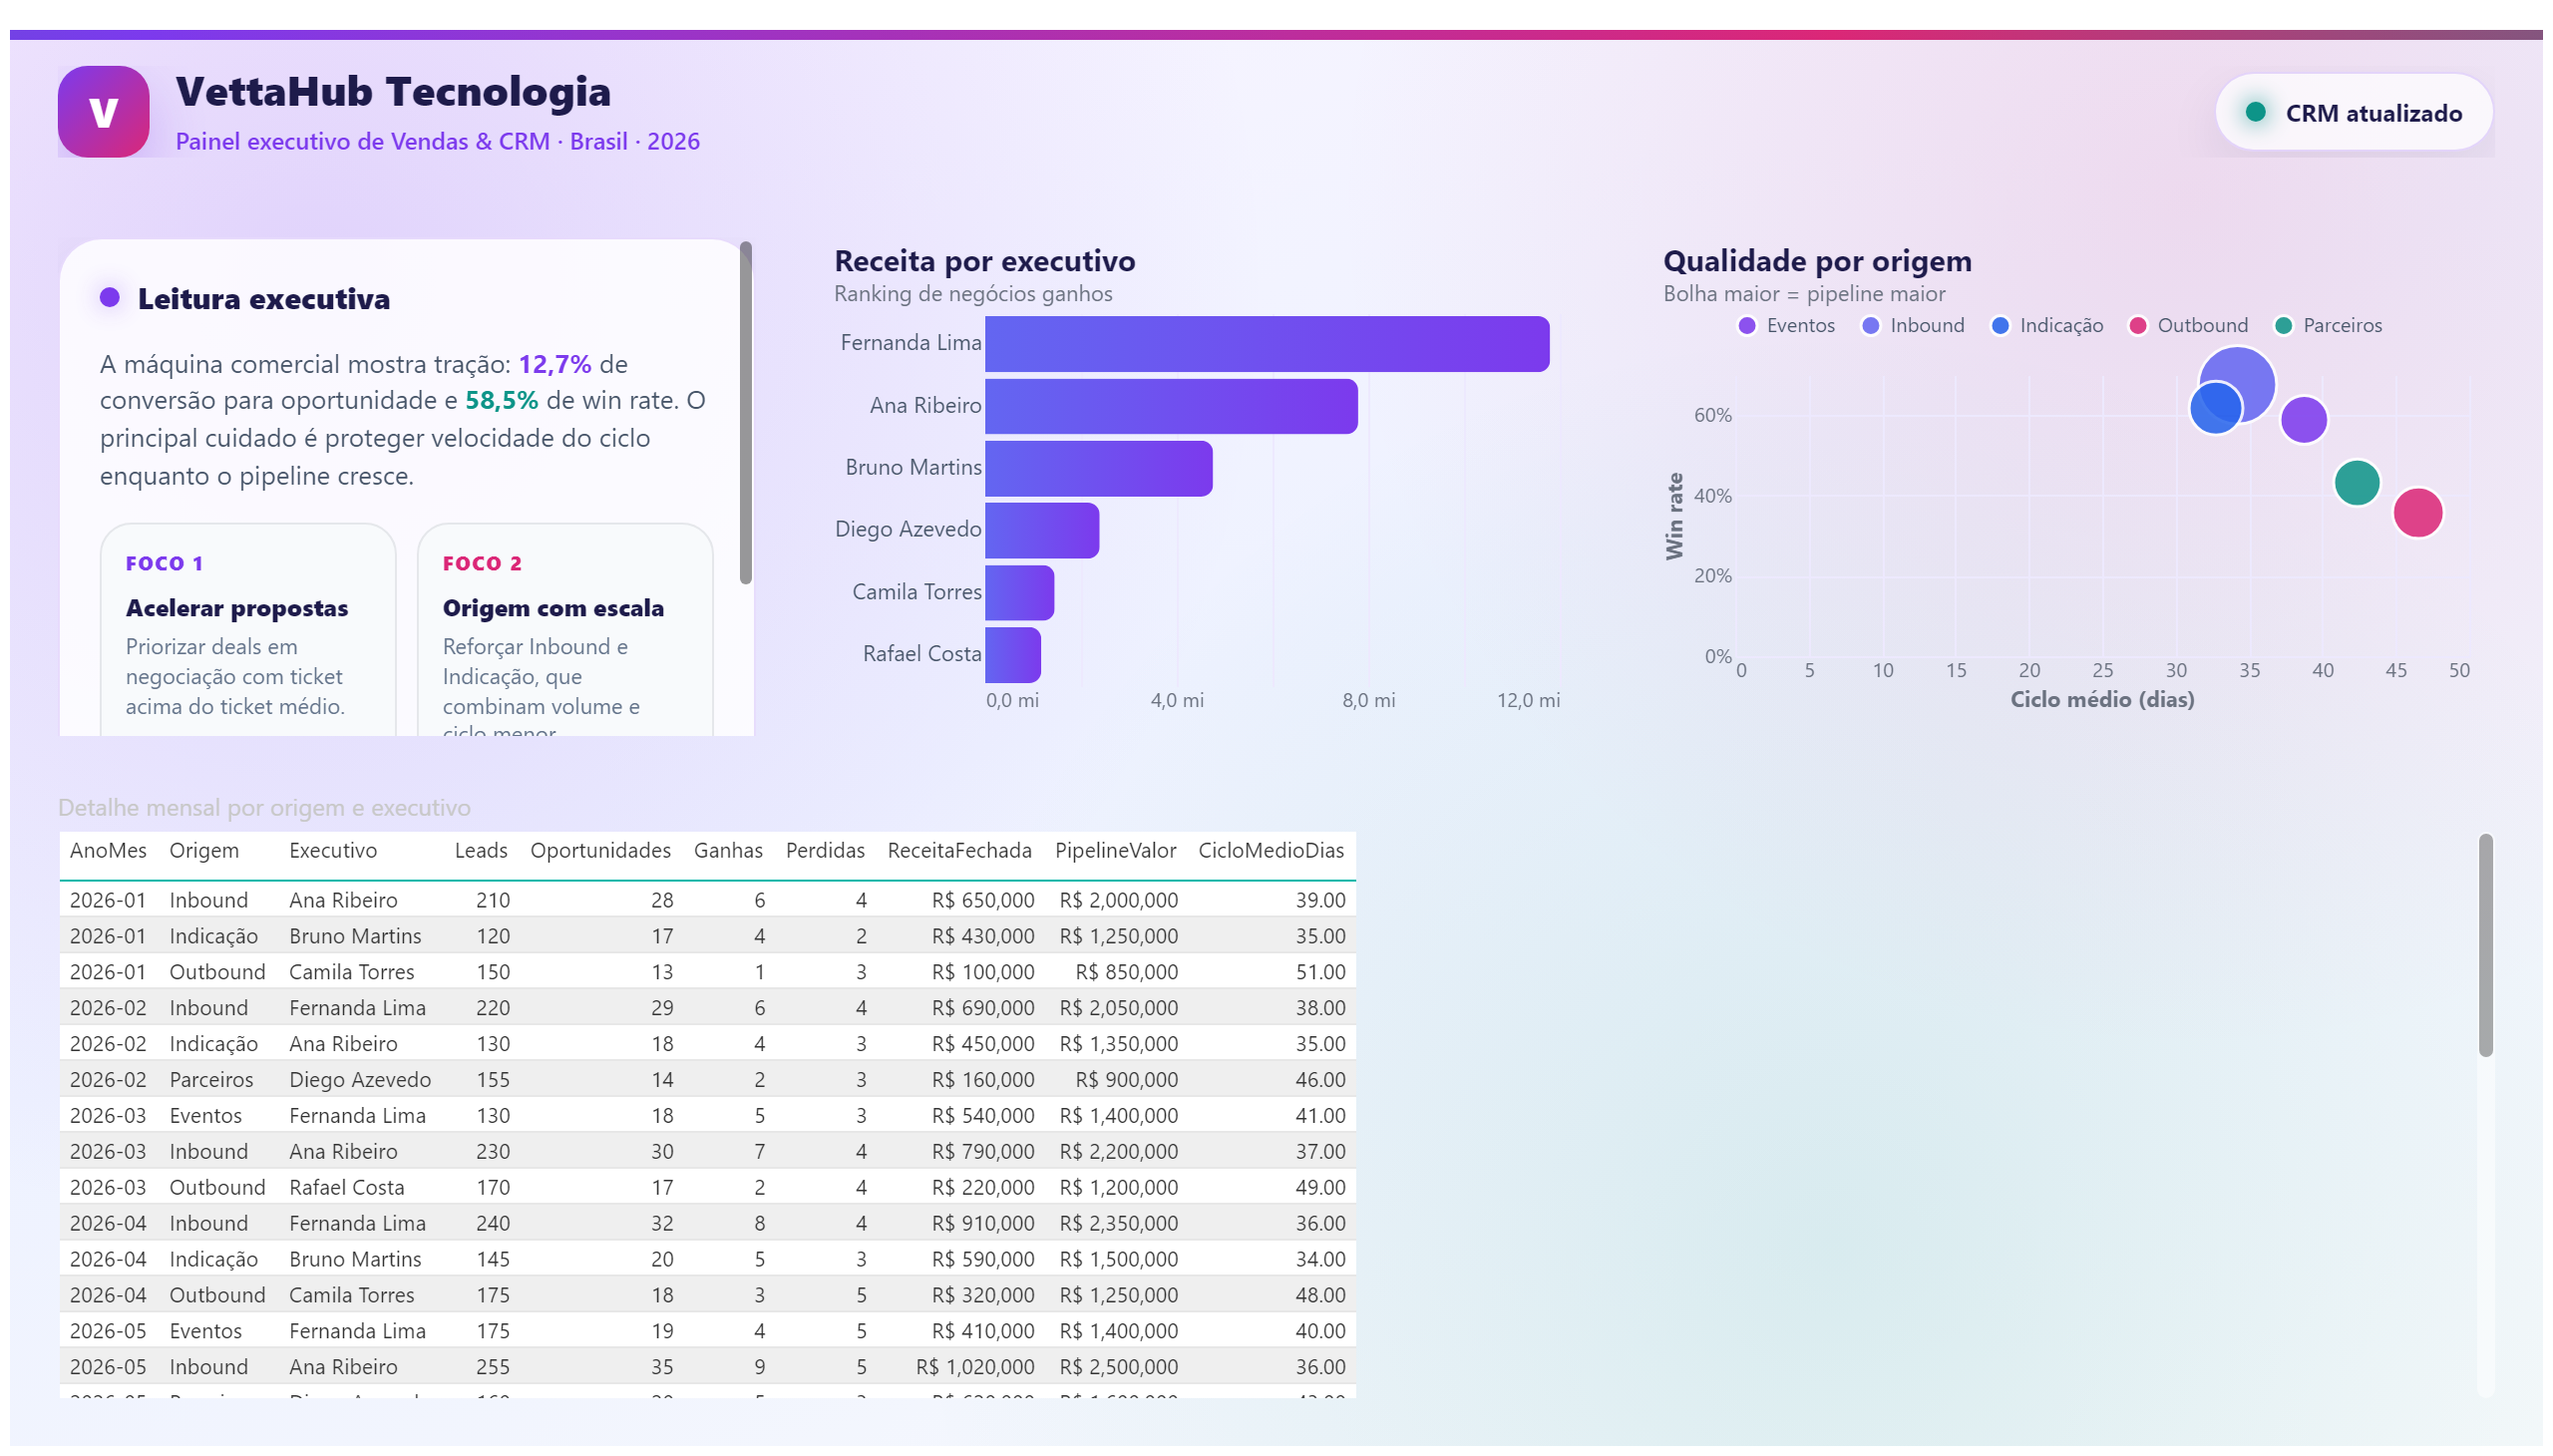
Task: Sort table by Leads column header
Action: [x=481, y=851]
